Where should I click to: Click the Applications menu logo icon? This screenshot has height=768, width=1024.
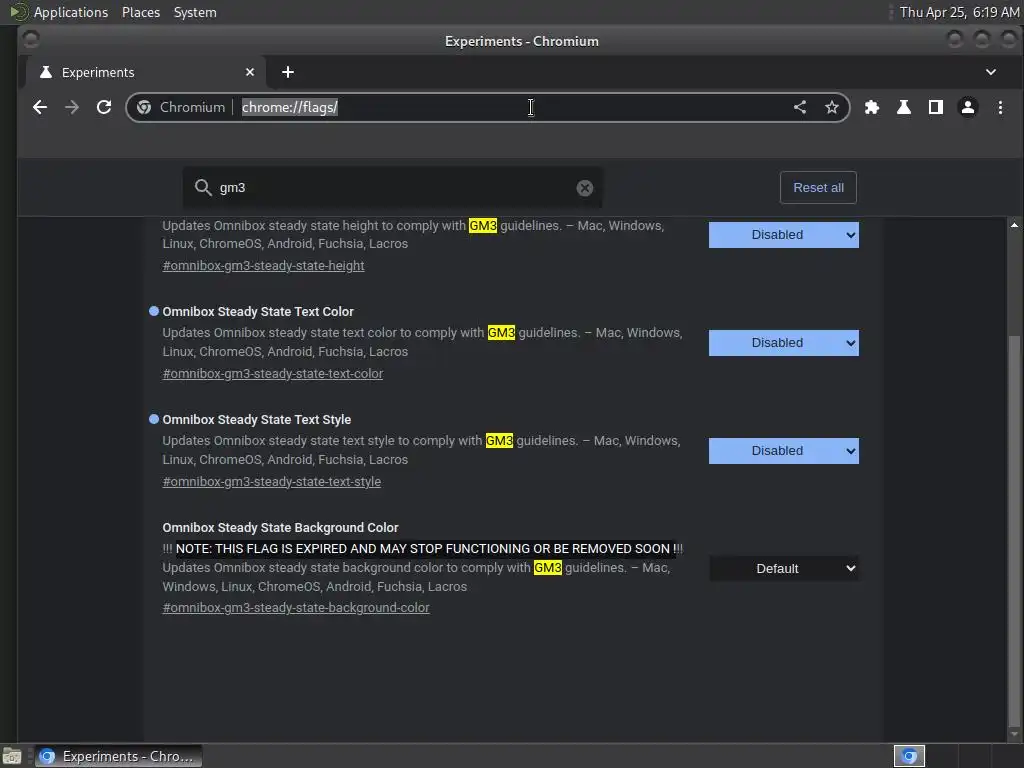19,12
